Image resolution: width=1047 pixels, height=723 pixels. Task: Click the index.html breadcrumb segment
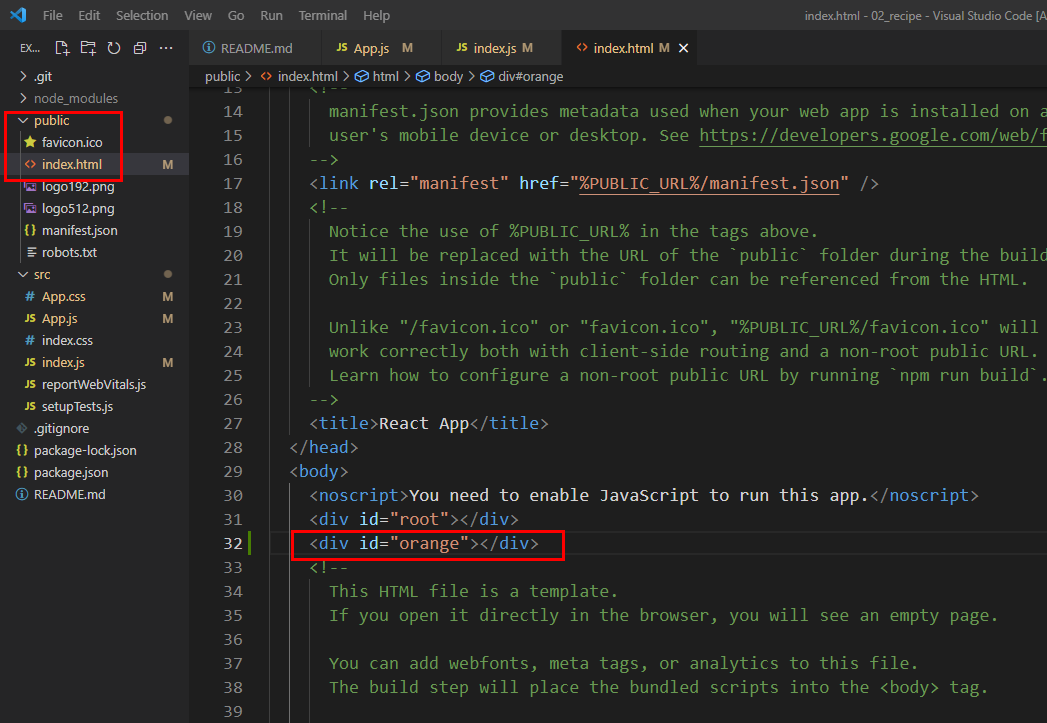[x=300, y=77]
